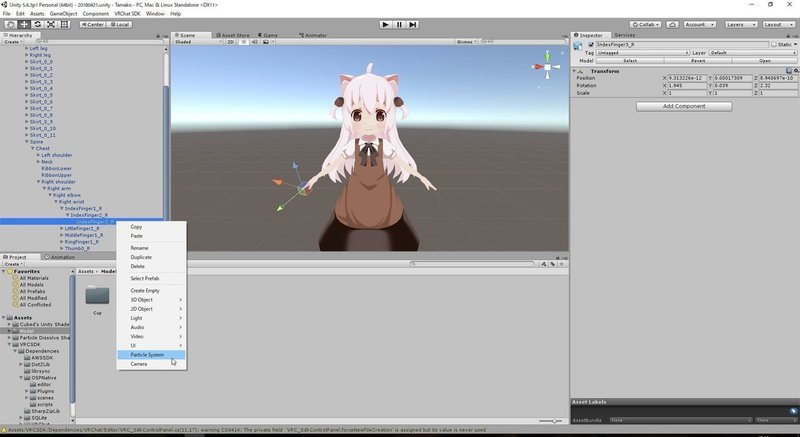
Task: Open the Static options dropdown arrow
Action: pyautogui.click(x=795, y=45)
